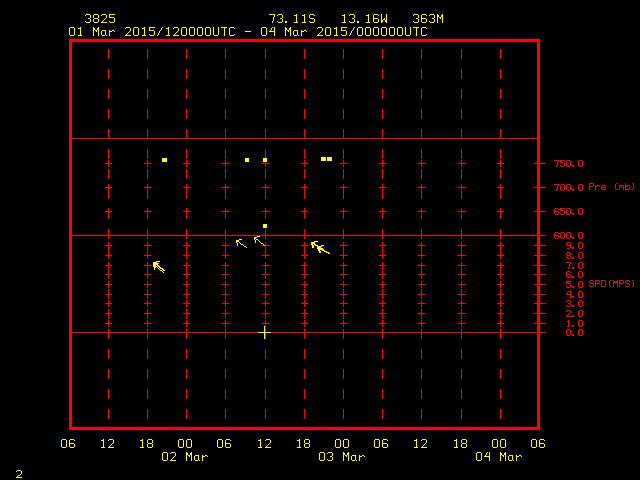Click the 2.0 speed axis label
640x480 pixels.
coord(574,314)
